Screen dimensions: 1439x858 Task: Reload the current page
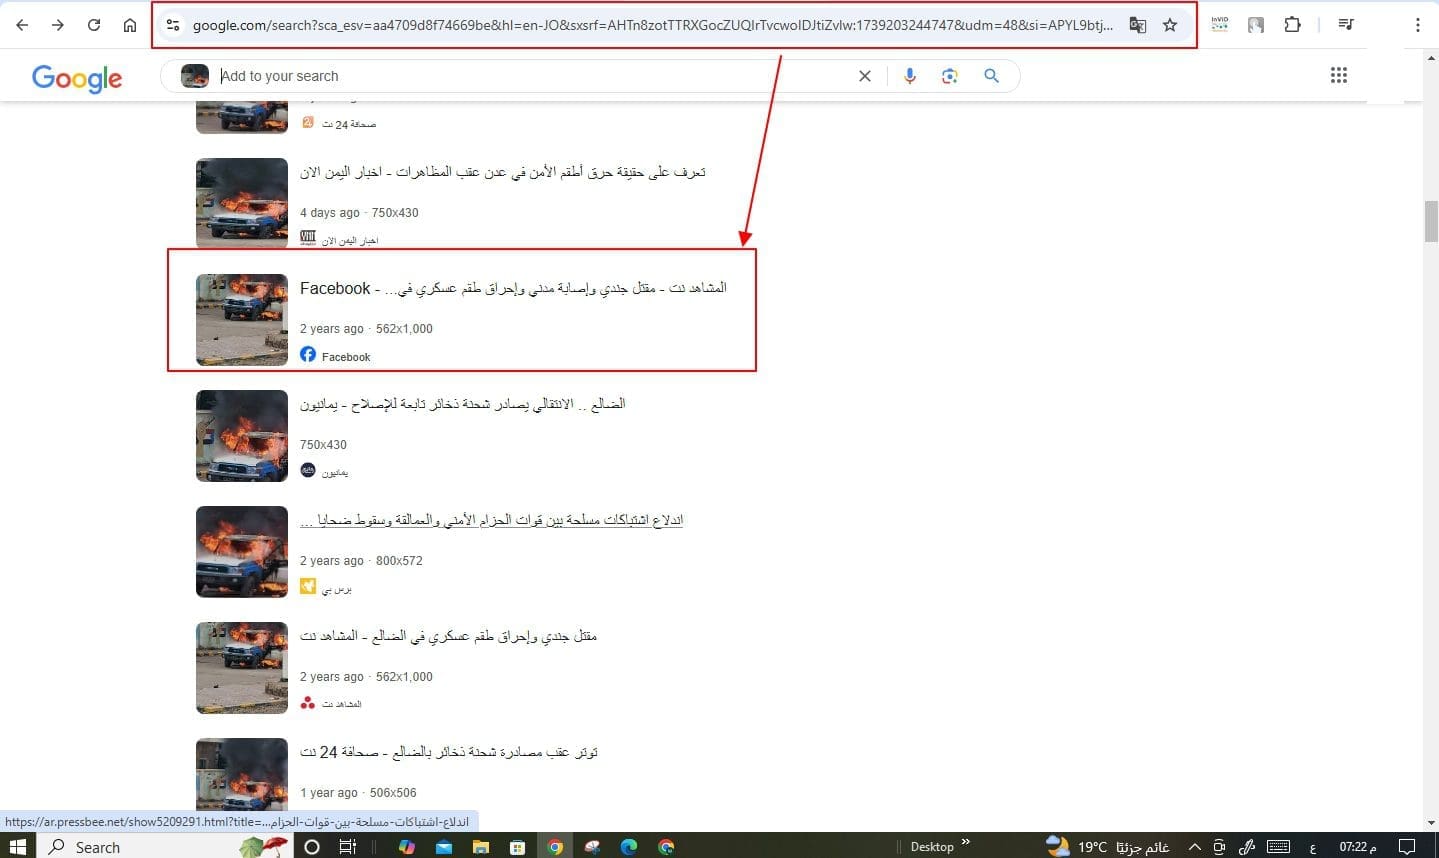pyautogui.click(x=94, y=25)
